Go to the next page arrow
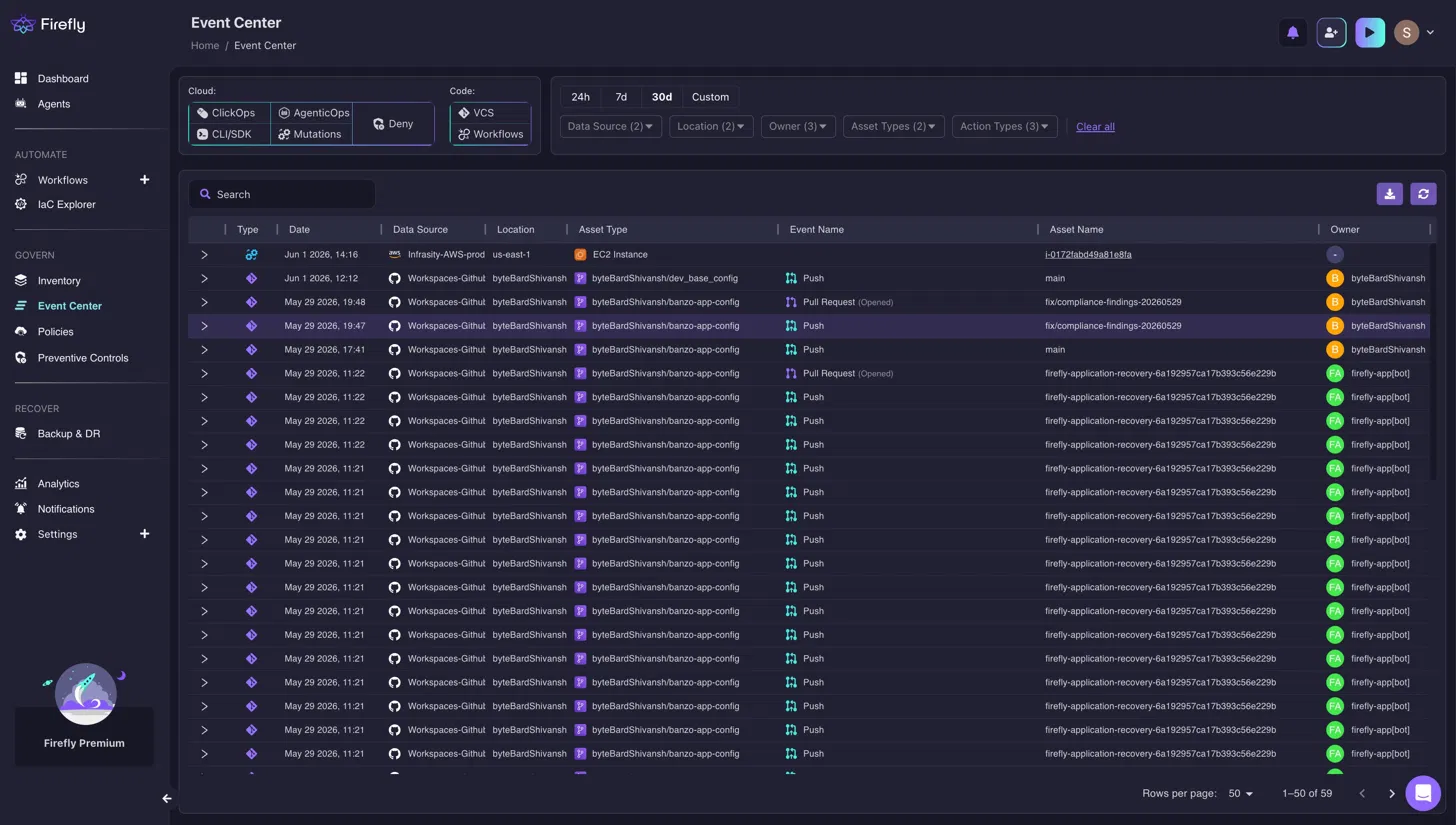 [x=1391, y=793]
